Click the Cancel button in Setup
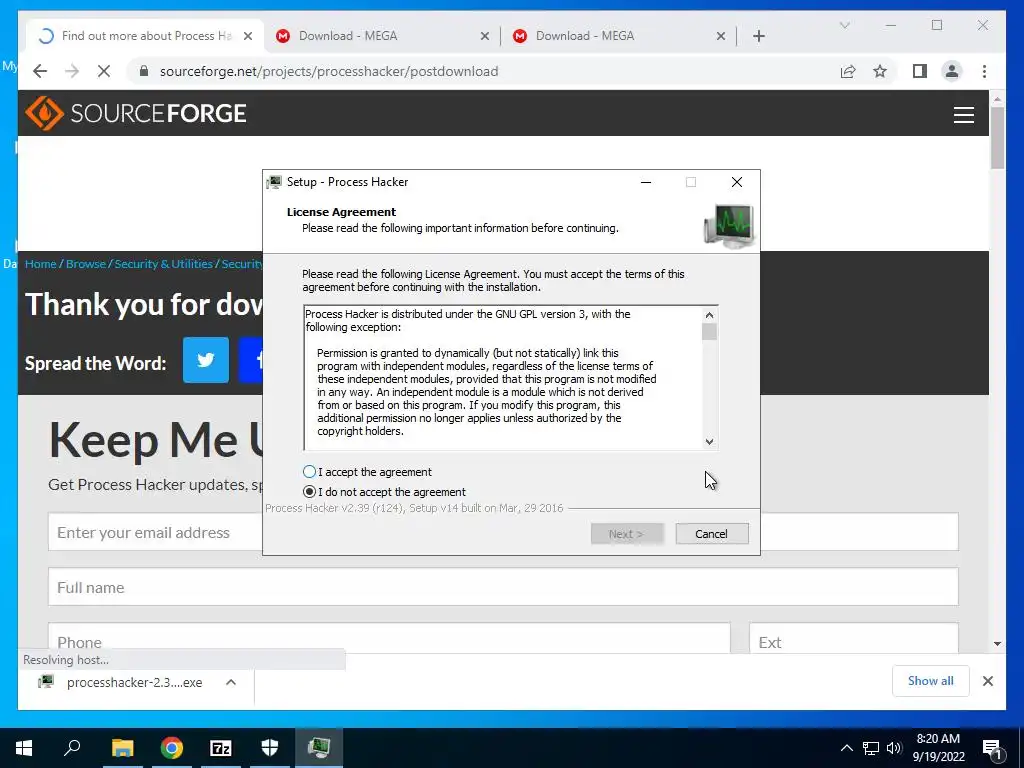1024x768 pixels. pos(711,534)
